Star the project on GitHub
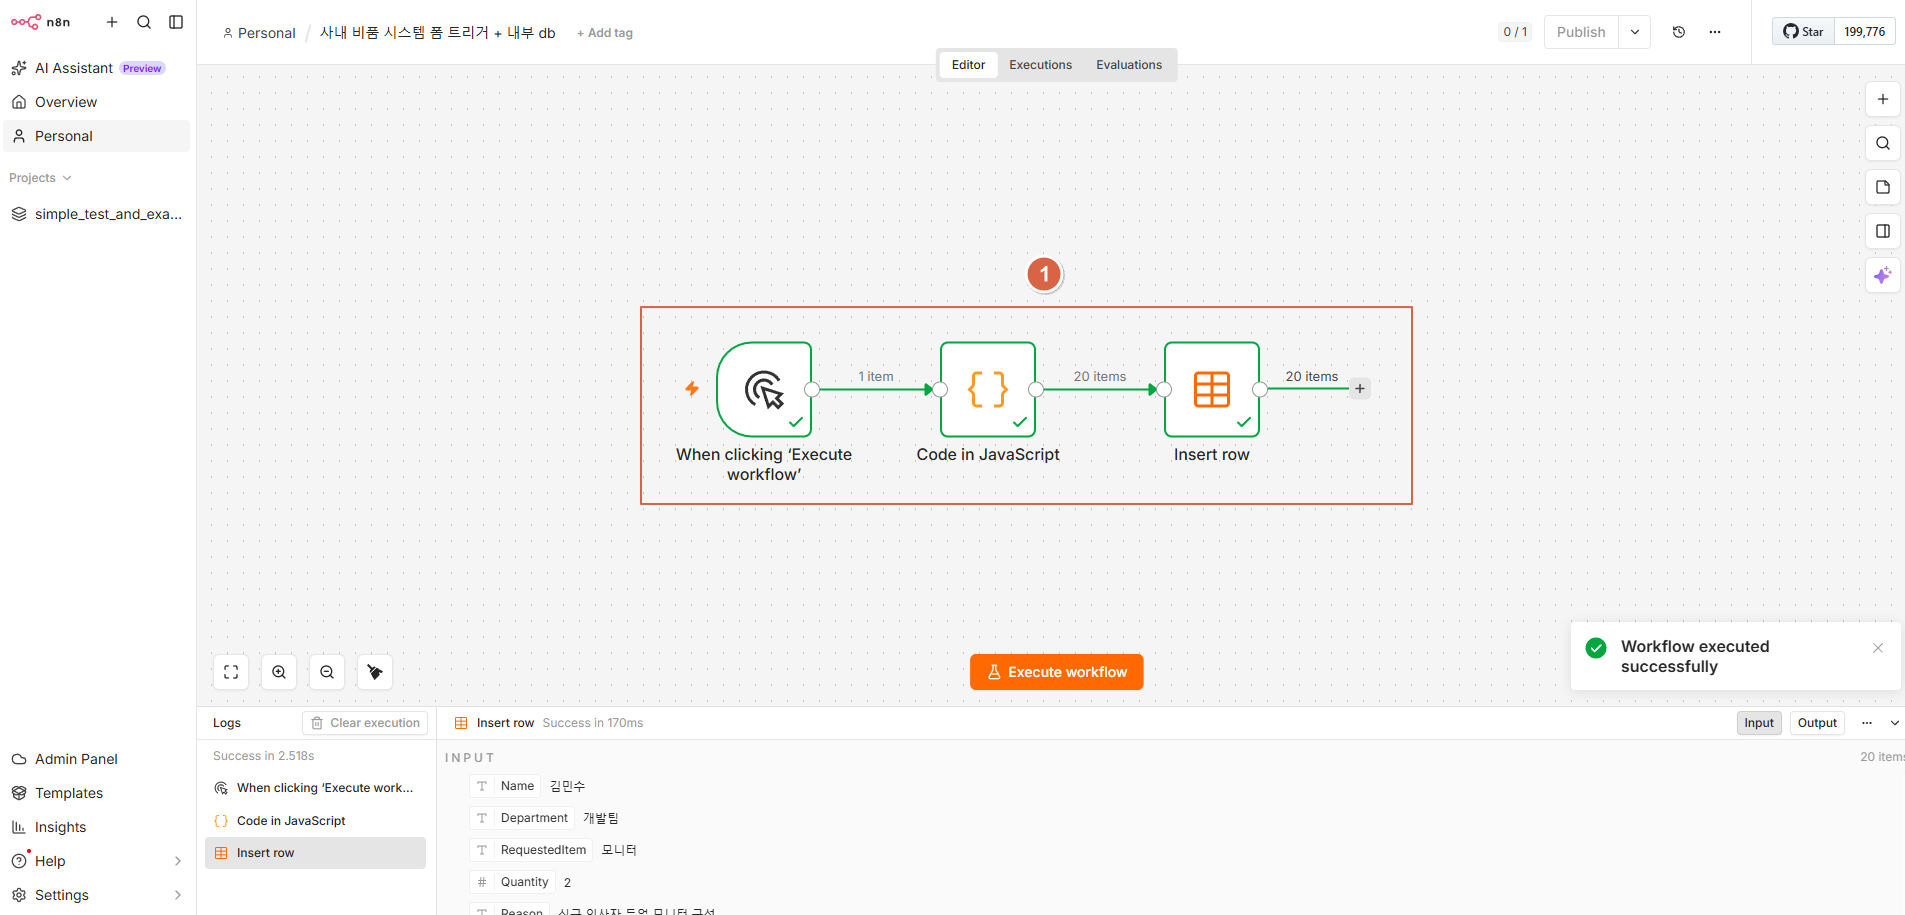The image size is (1905, 915). [1804, 32]
